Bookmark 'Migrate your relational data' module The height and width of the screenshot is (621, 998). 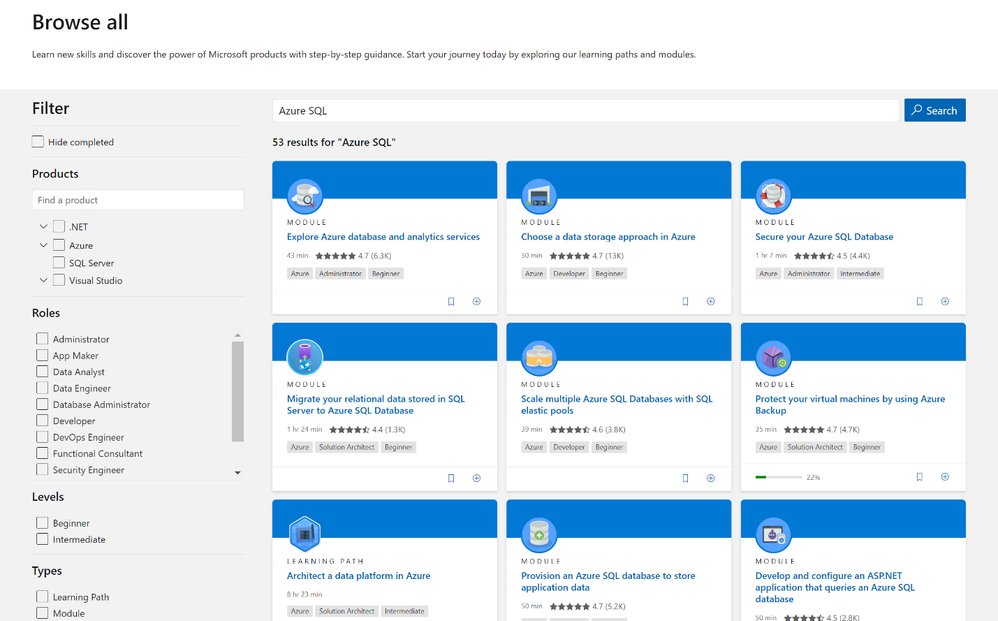pyautogui.click(x=451, y=478)
